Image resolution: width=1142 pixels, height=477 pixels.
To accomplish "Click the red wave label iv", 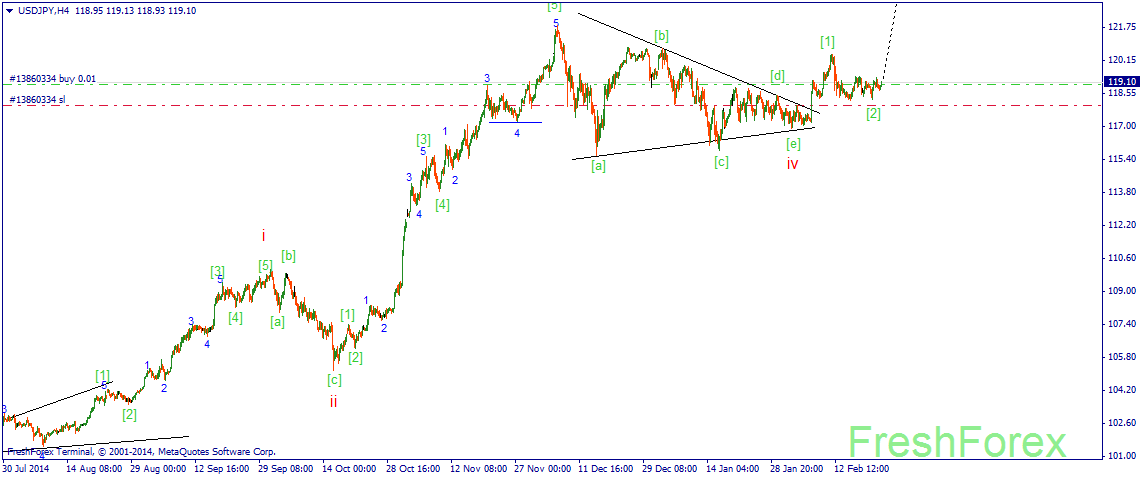I will click(x=792, y=164).
